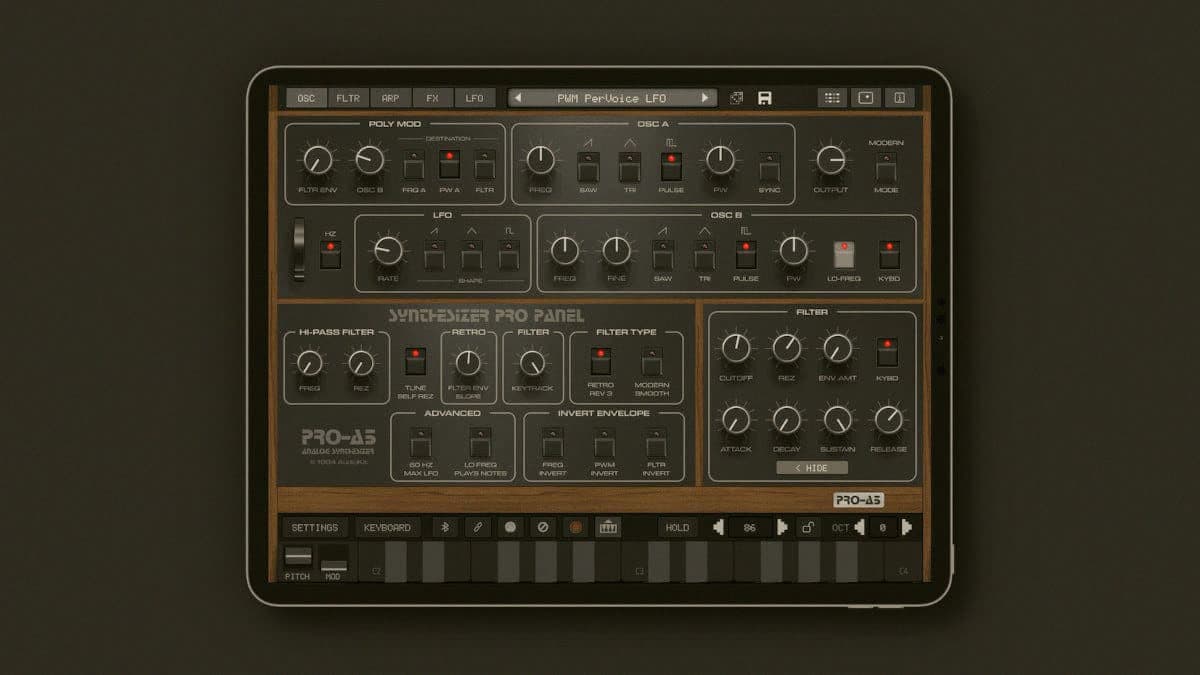
Task: Toggle OSC B LO-FREQ switch
Action: 846,255
